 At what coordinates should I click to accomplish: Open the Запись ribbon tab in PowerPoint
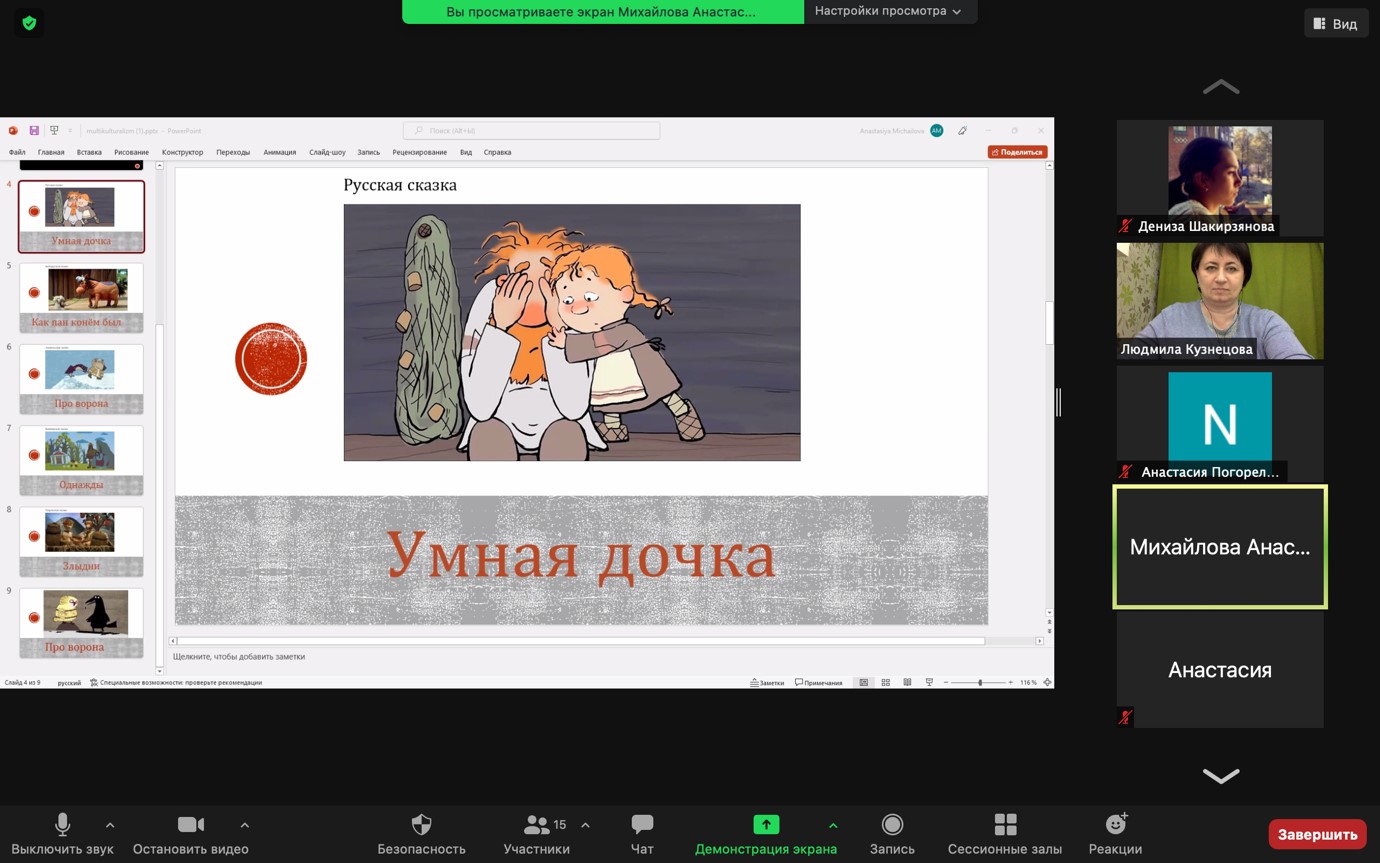click(368, 152)
